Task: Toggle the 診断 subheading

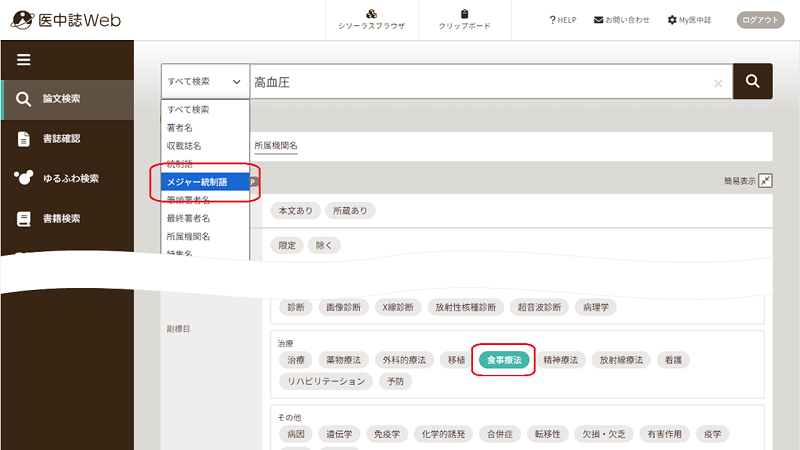Action: tap(296, 307)
